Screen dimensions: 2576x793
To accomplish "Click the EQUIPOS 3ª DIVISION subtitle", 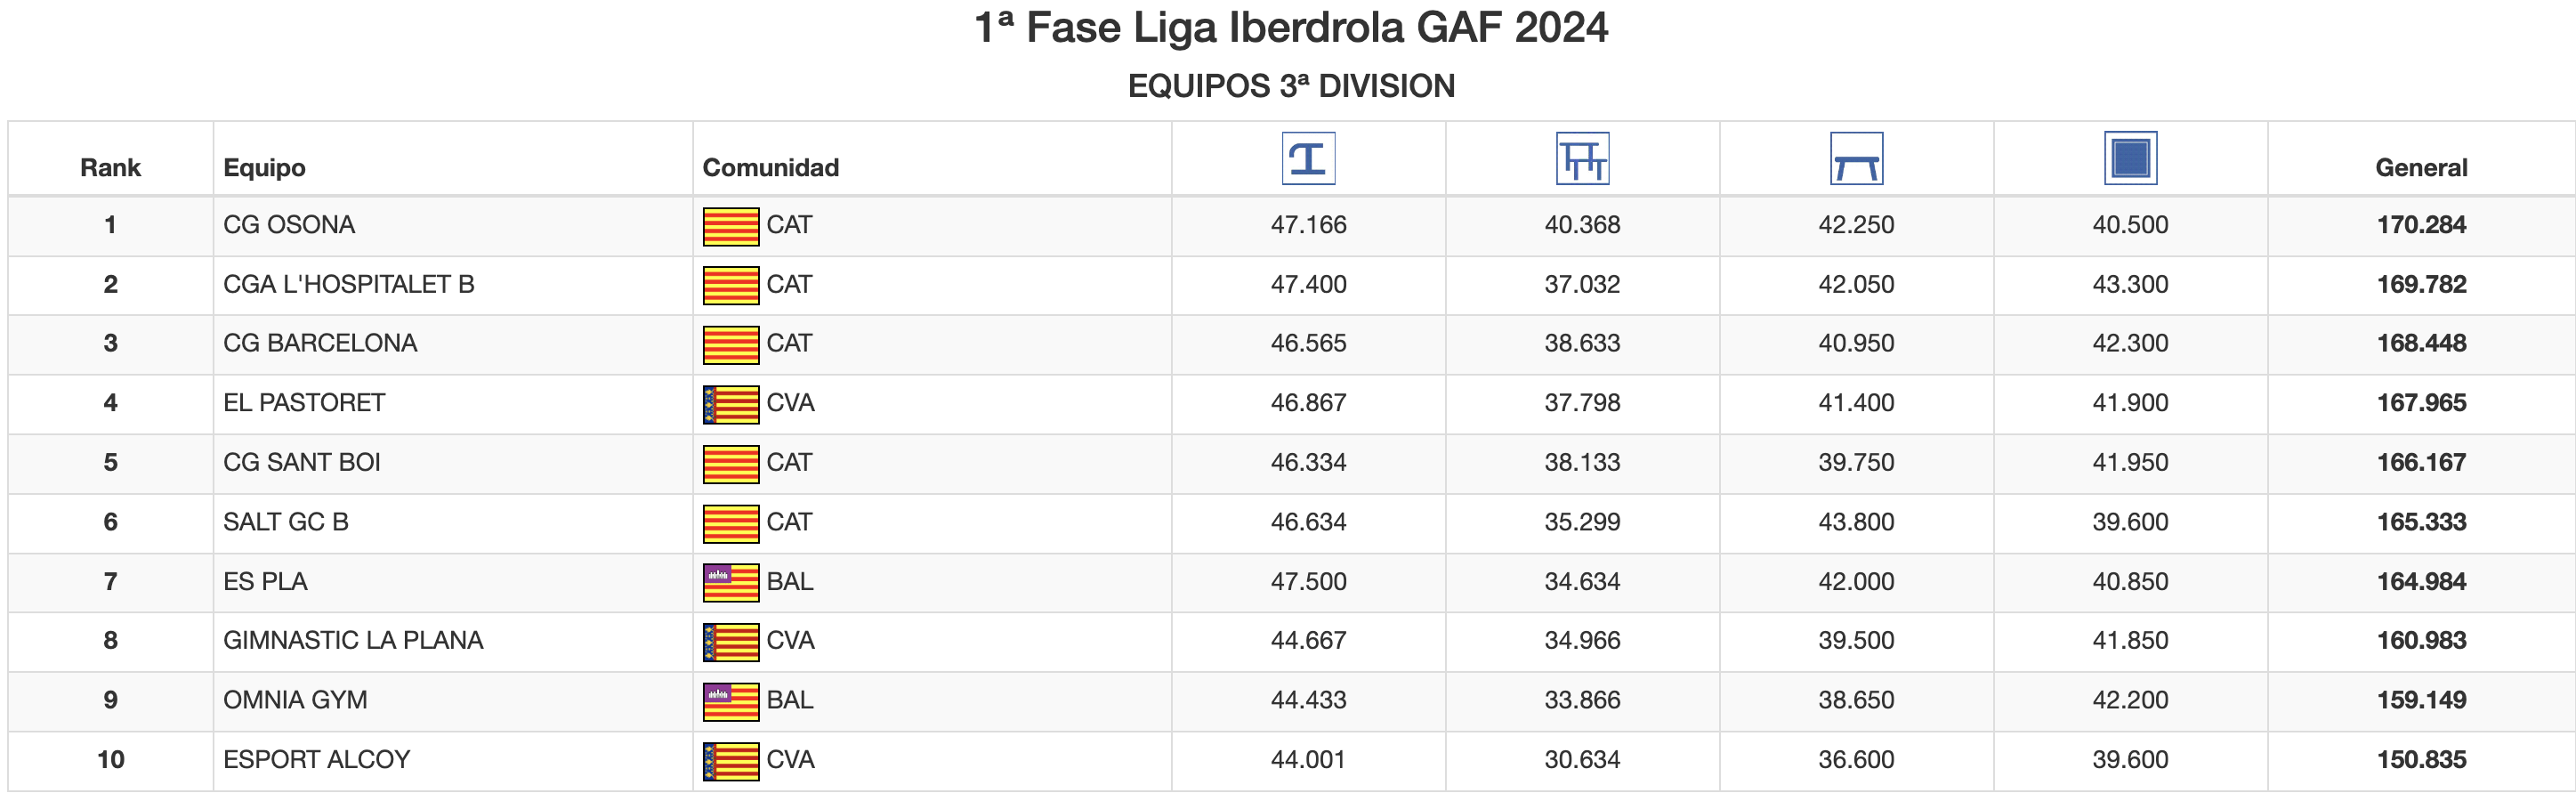I will point(1291,86).
